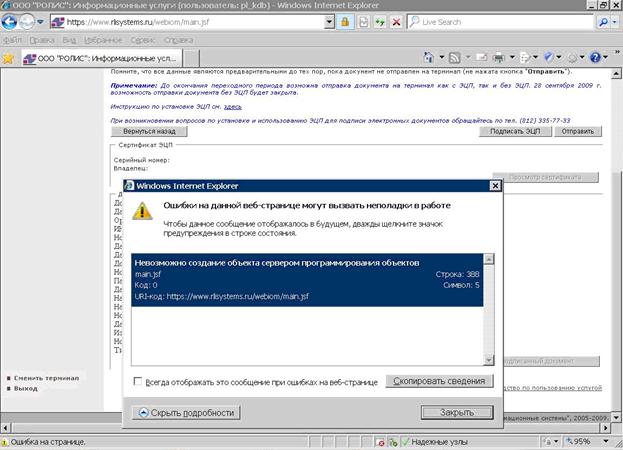623x450 pixels.
Task: Click the Compatibility View page icon
Action: click(x=364, y=22)
